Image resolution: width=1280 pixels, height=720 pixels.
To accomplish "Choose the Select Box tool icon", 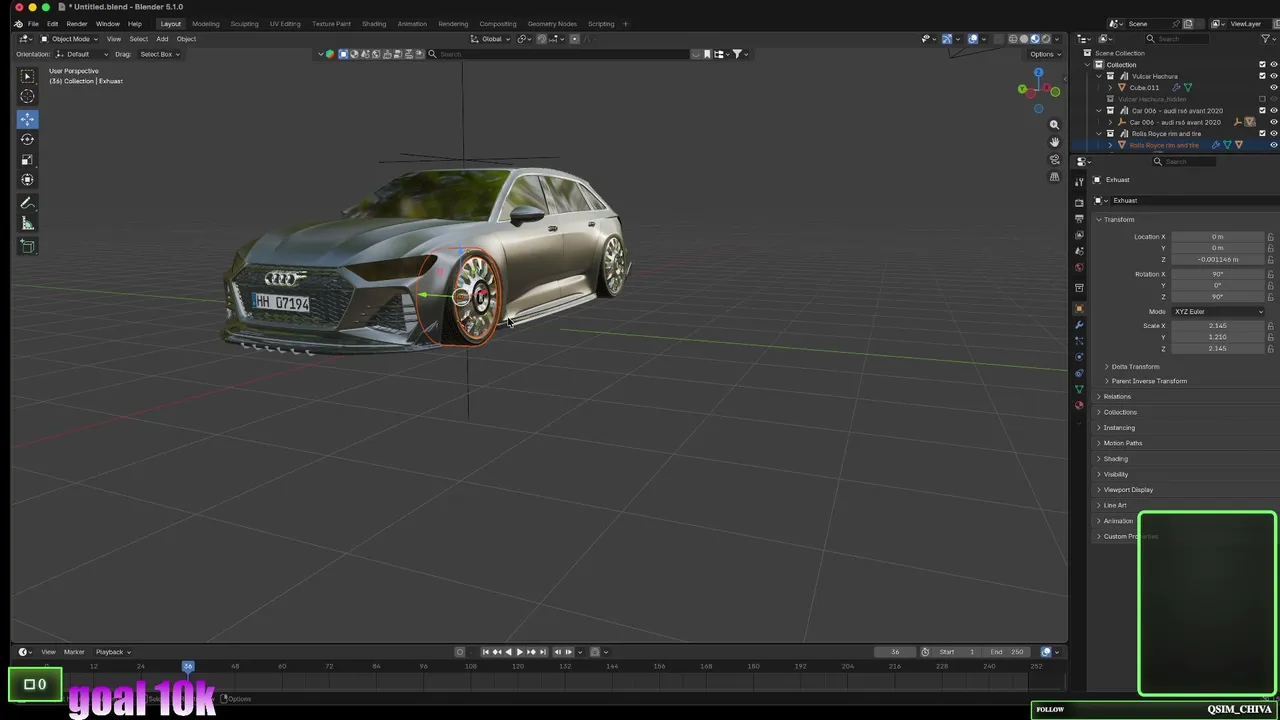I will [x=27, y=76].
